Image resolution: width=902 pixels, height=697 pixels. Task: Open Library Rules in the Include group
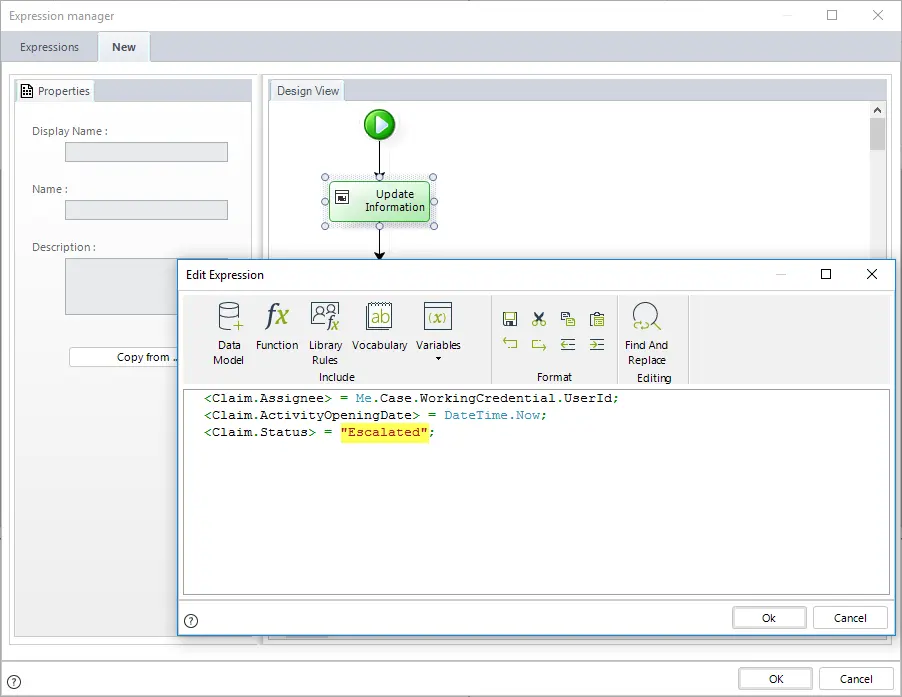tap(325, 334)
